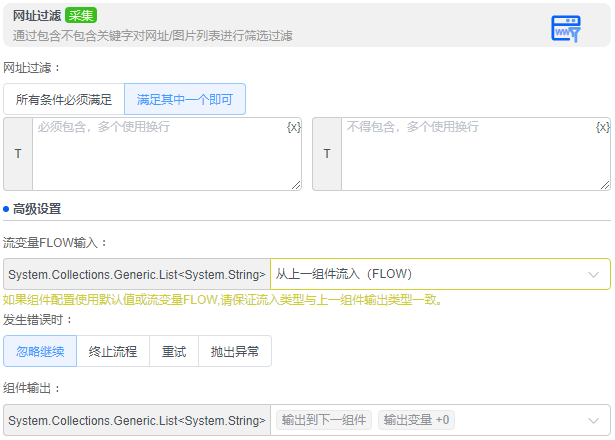Choose 忽略继续 on error

click(41, 351)
